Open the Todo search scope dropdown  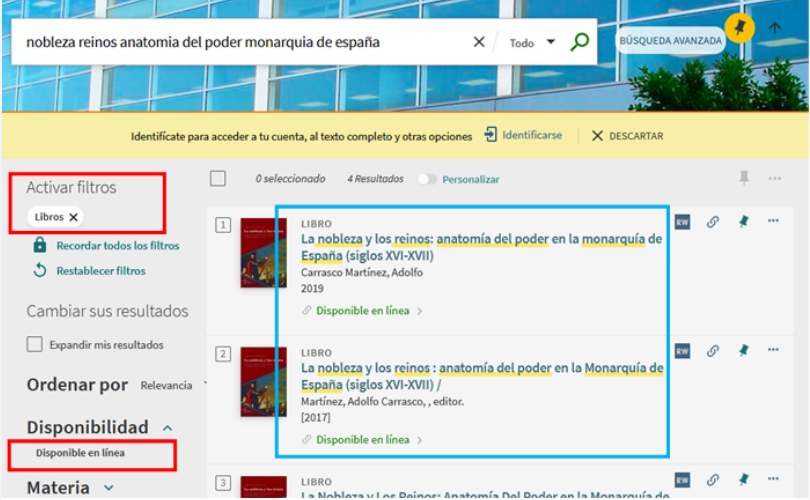tap(532, 43)
